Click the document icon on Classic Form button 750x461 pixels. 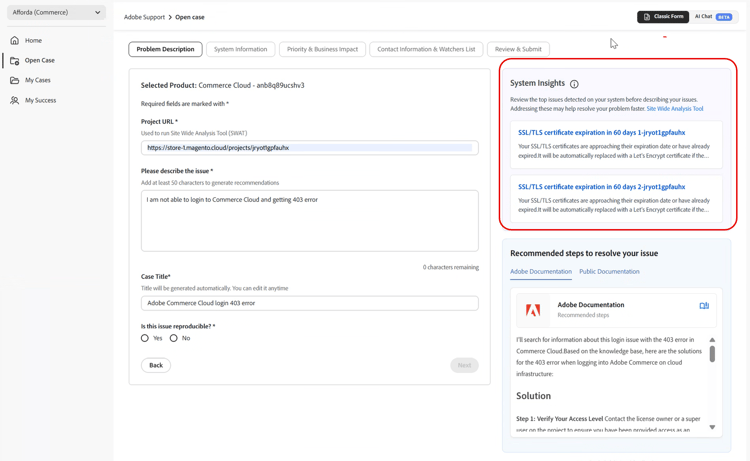click(x=647, y=17)
